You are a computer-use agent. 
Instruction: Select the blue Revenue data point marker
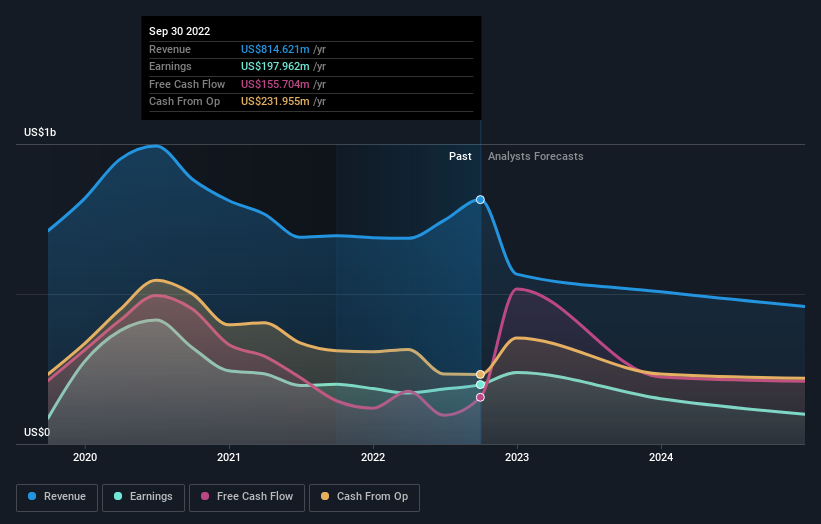[x=480, y=199]
